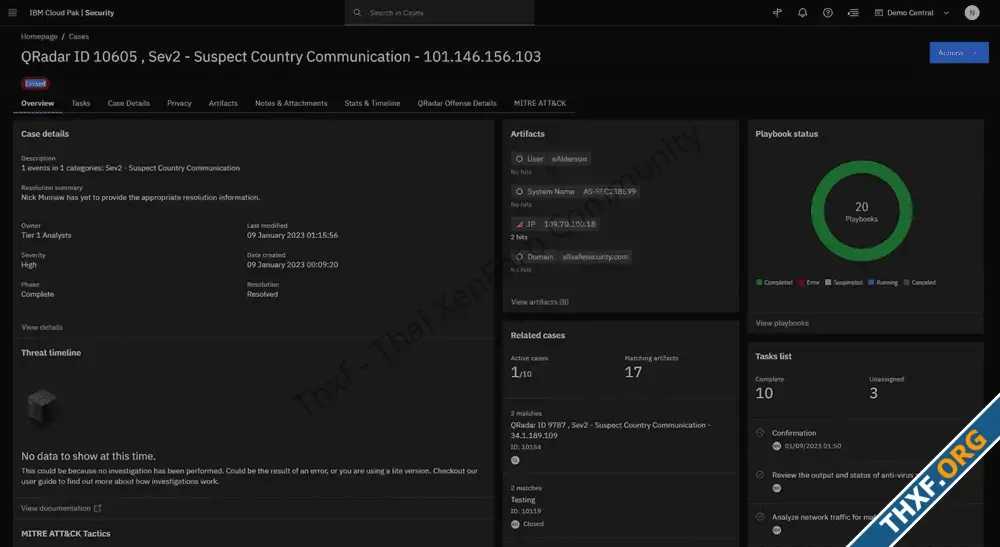The height and width of the screenshot is (547, 1000).
Task: Toggle the Review the output task check circle
Action: pyautogui.click(x=760, y=474)
